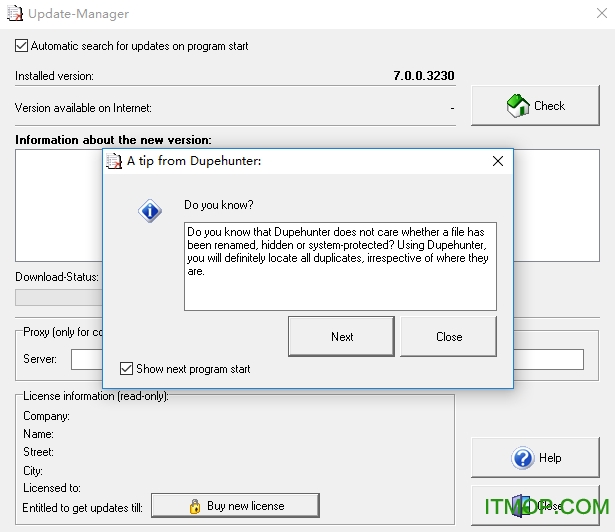Click the blue information icon in the tip
Viewport: 615px width, 532px height.
pyautogui.click(x=150, y=211)
